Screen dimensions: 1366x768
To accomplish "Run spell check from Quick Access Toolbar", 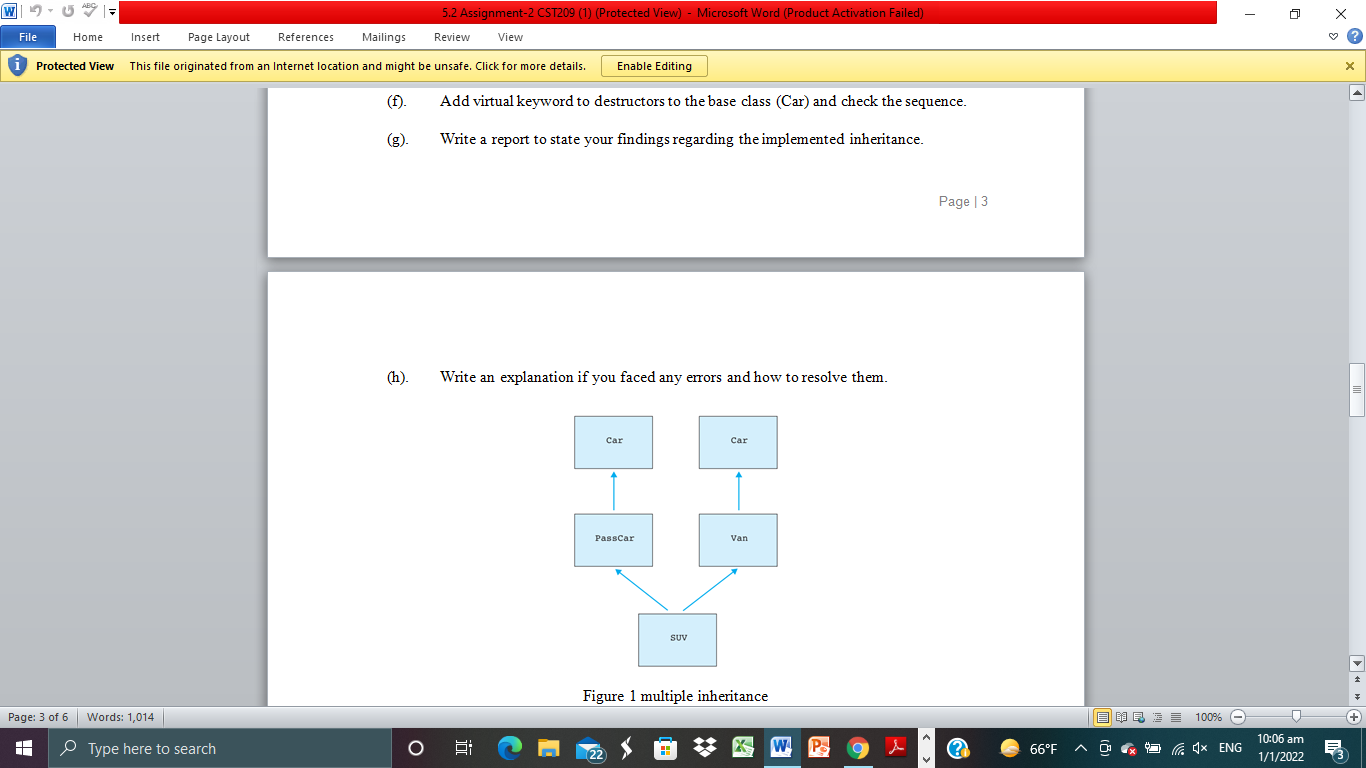I will point(89,11).
